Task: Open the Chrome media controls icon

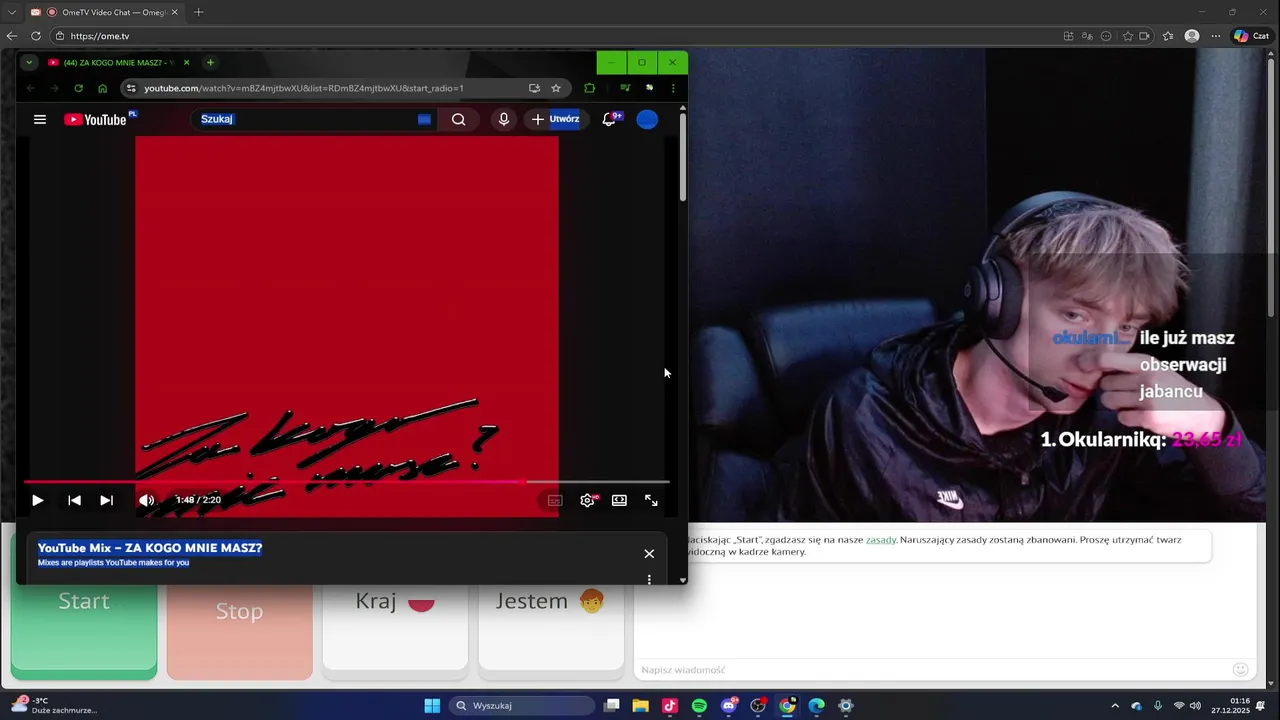Action: tap(625, 88)
